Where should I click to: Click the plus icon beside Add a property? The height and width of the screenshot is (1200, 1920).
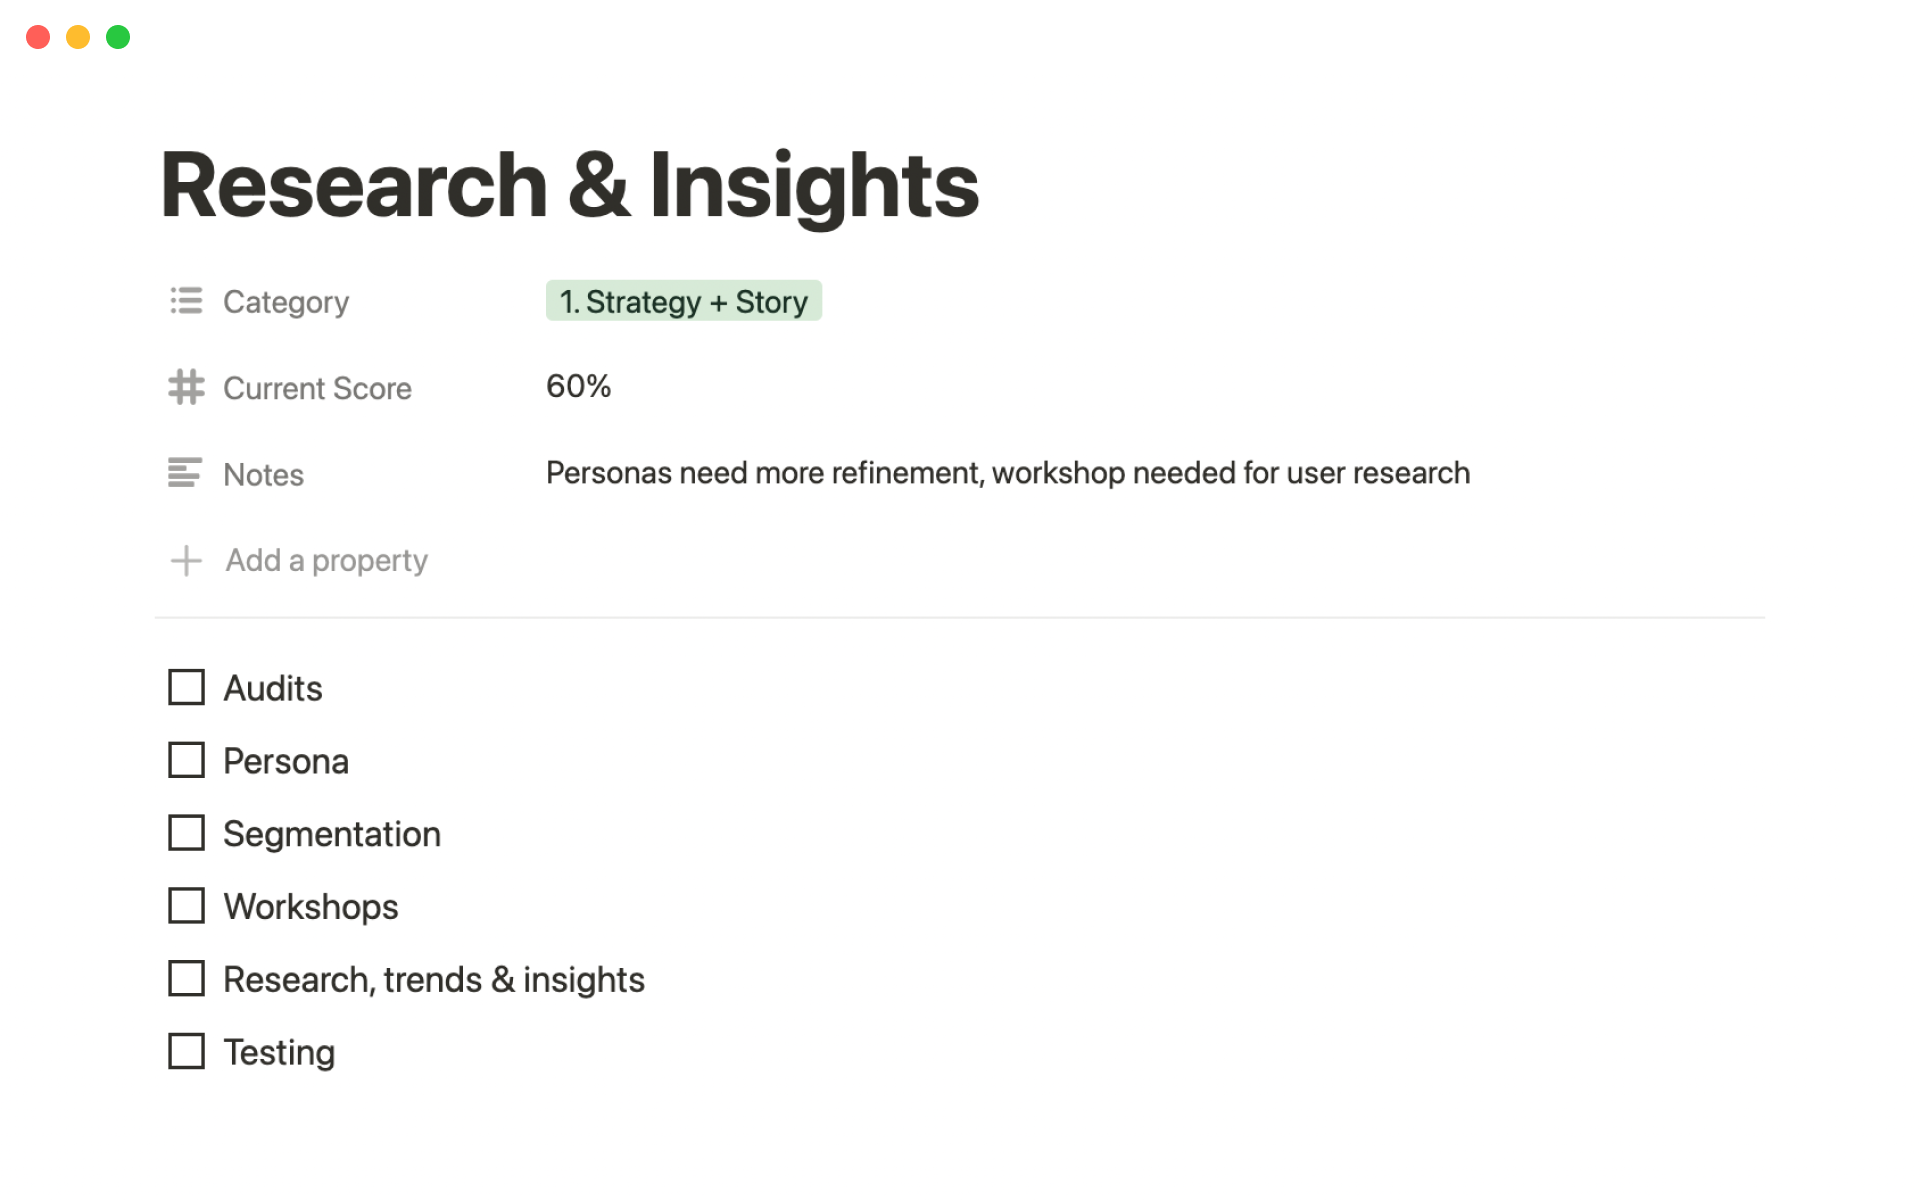(186, 560)
